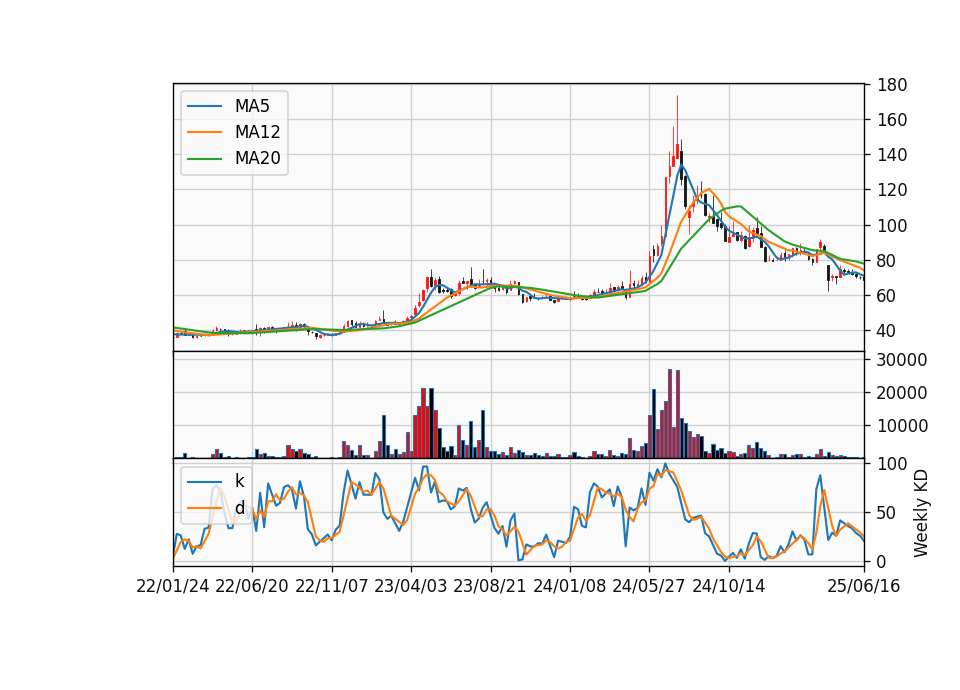This screenshot has width=960, height=690.
Task: Click the 22/06/20 date tick label
Action: 252,586
